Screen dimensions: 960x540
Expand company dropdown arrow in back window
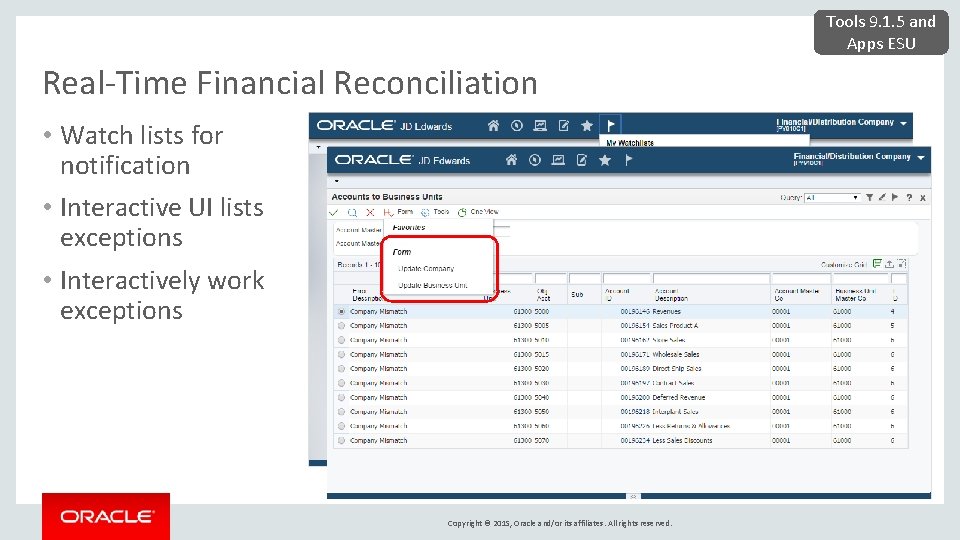903,124
